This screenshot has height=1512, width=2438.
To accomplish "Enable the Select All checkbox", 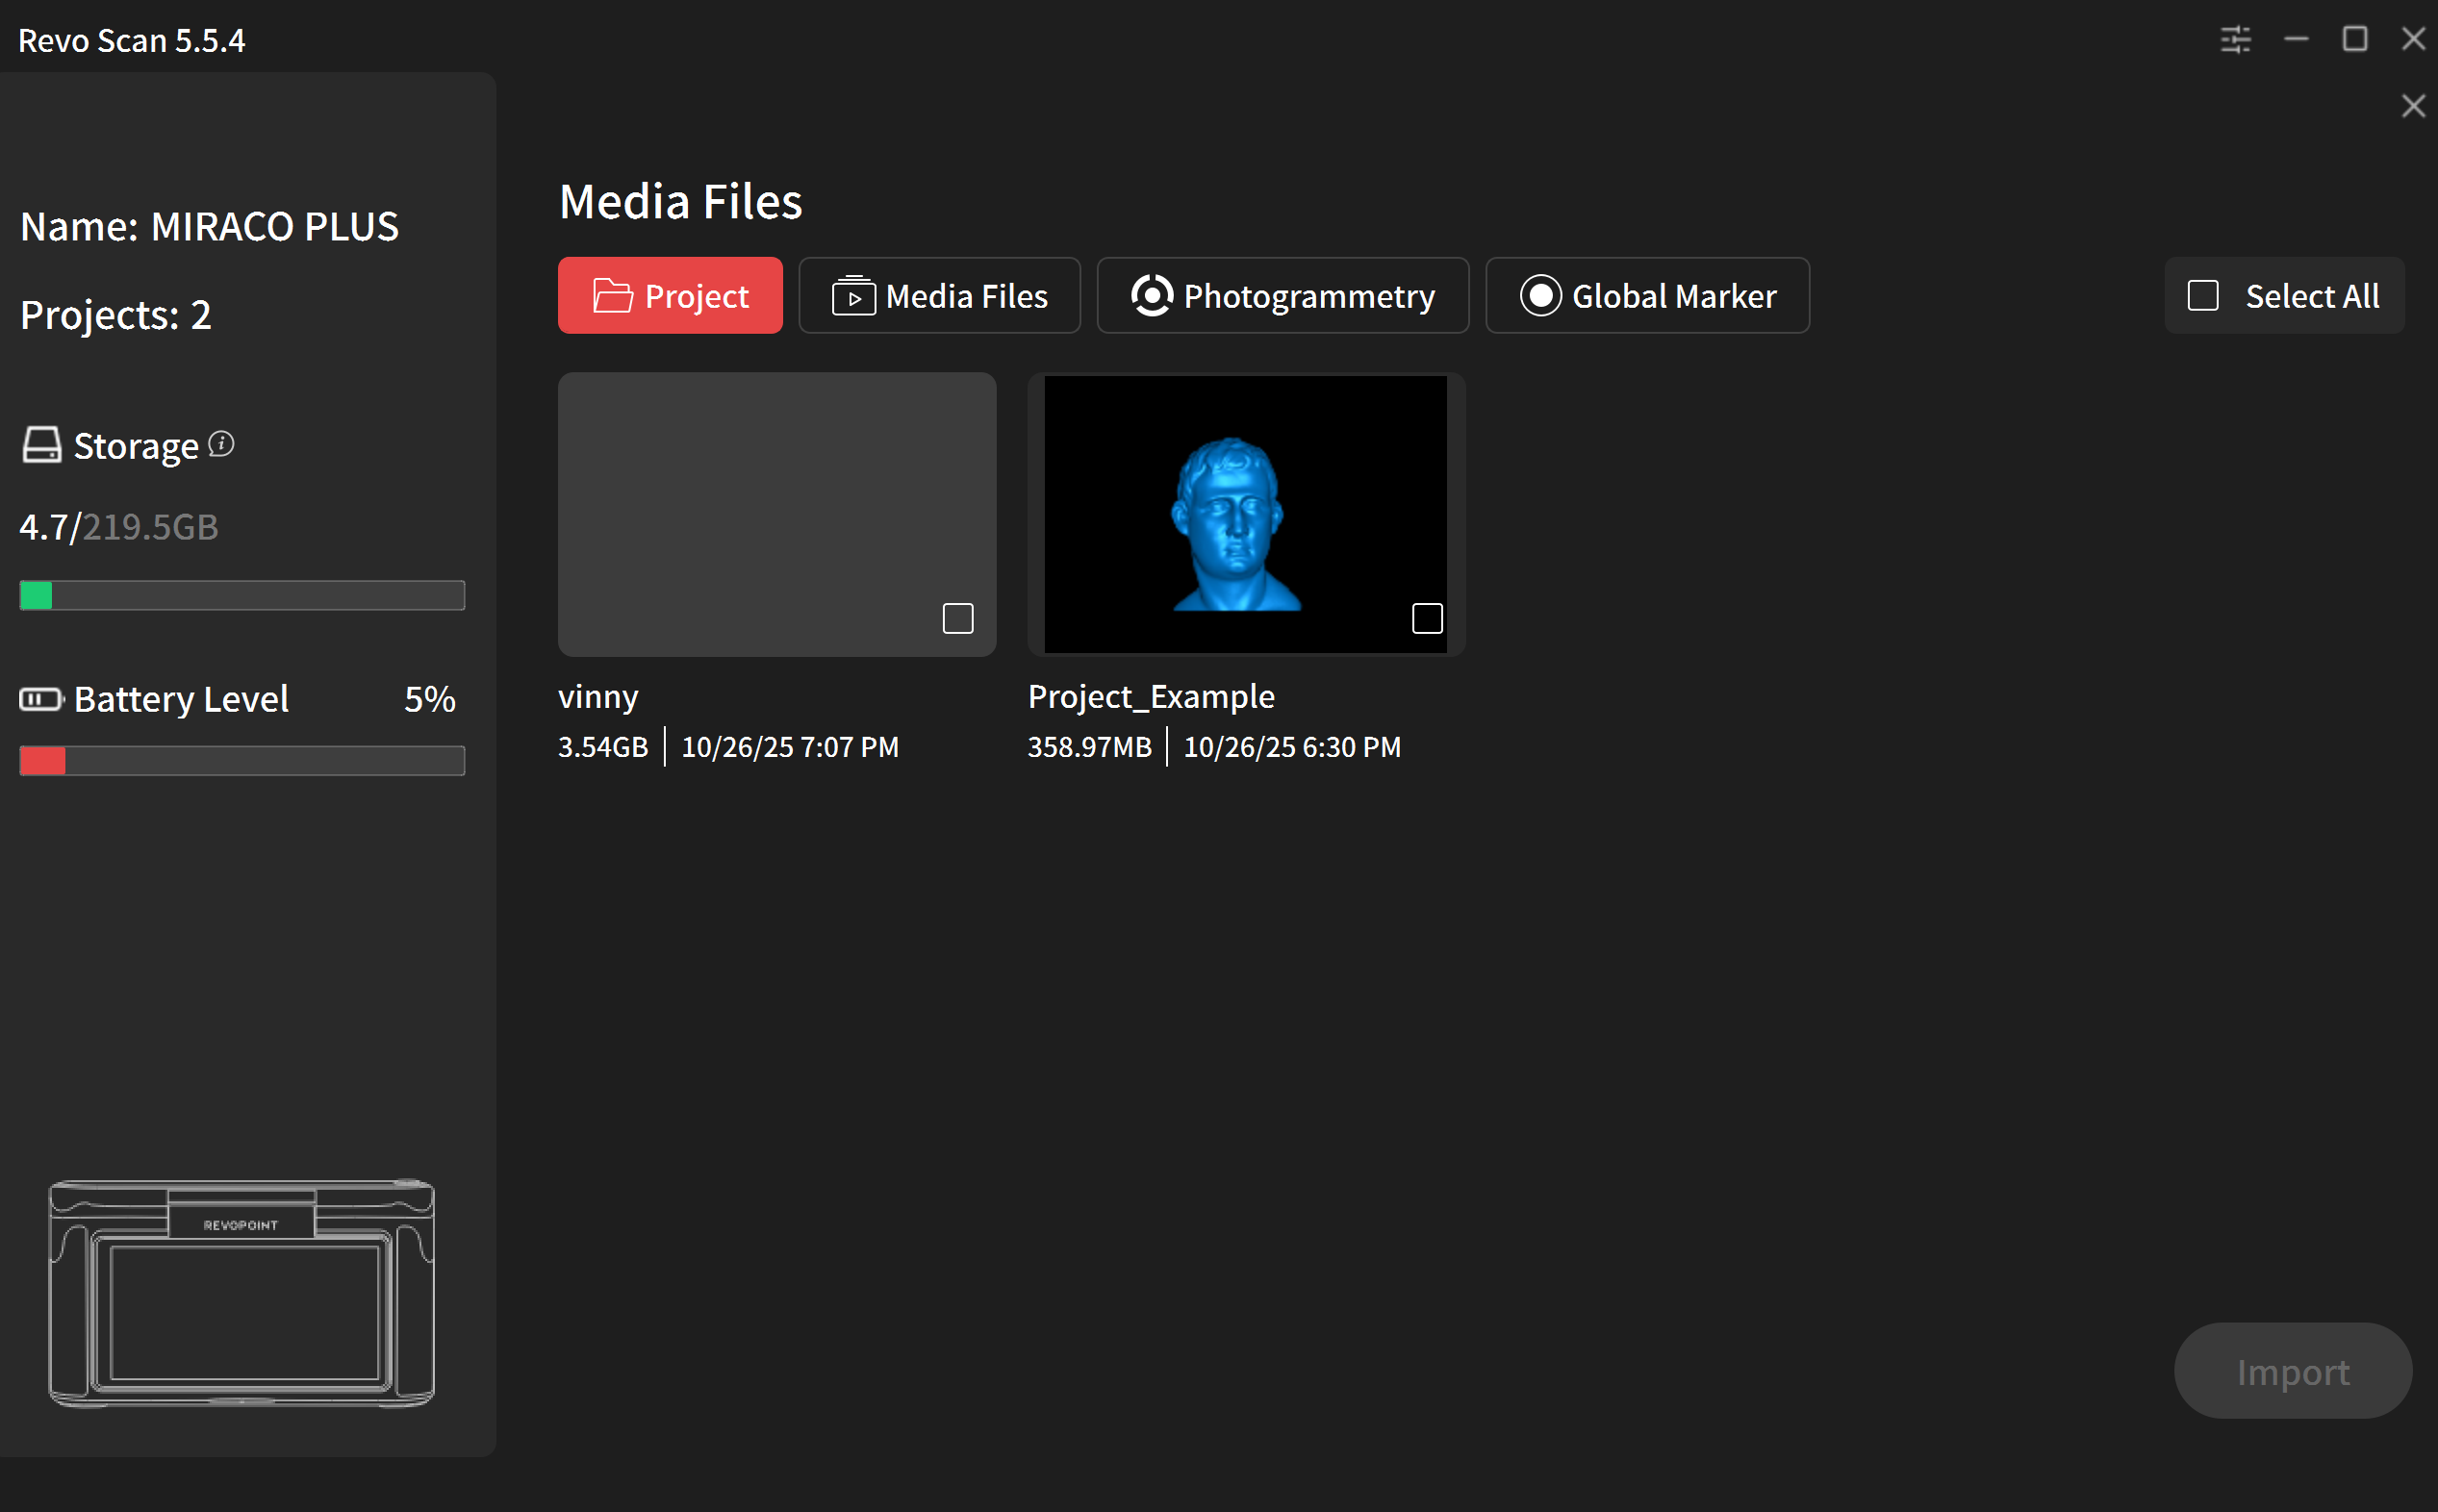I will tap(2203, 296).
